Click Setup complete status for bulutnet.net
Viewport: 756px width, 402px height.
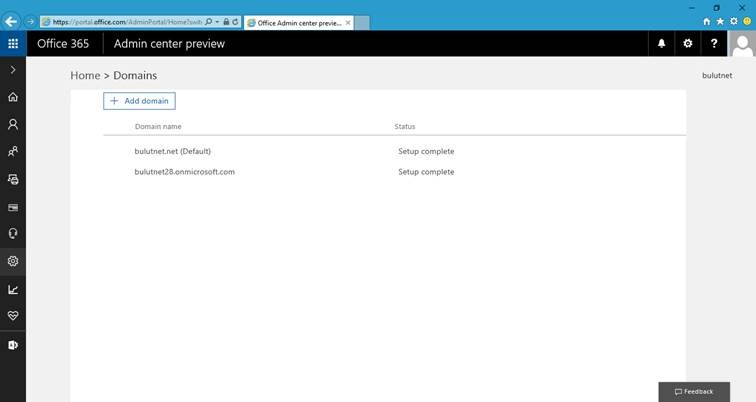pos(426,151)
